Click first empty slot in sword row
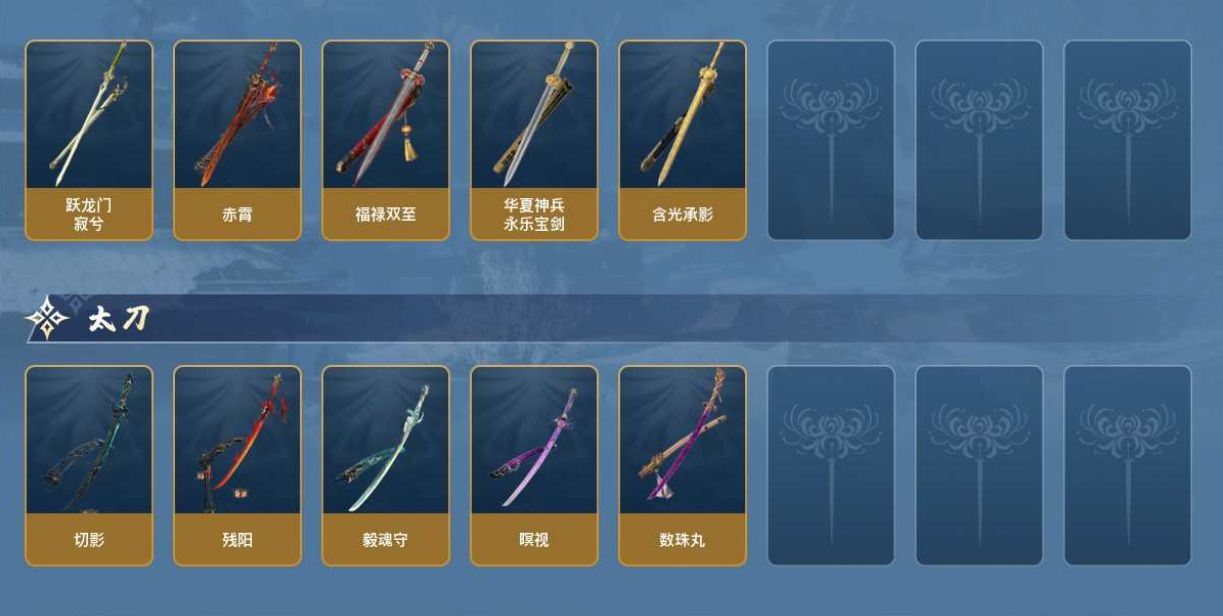The height and width of the screenshot is (616, 1223). point(831,140)
